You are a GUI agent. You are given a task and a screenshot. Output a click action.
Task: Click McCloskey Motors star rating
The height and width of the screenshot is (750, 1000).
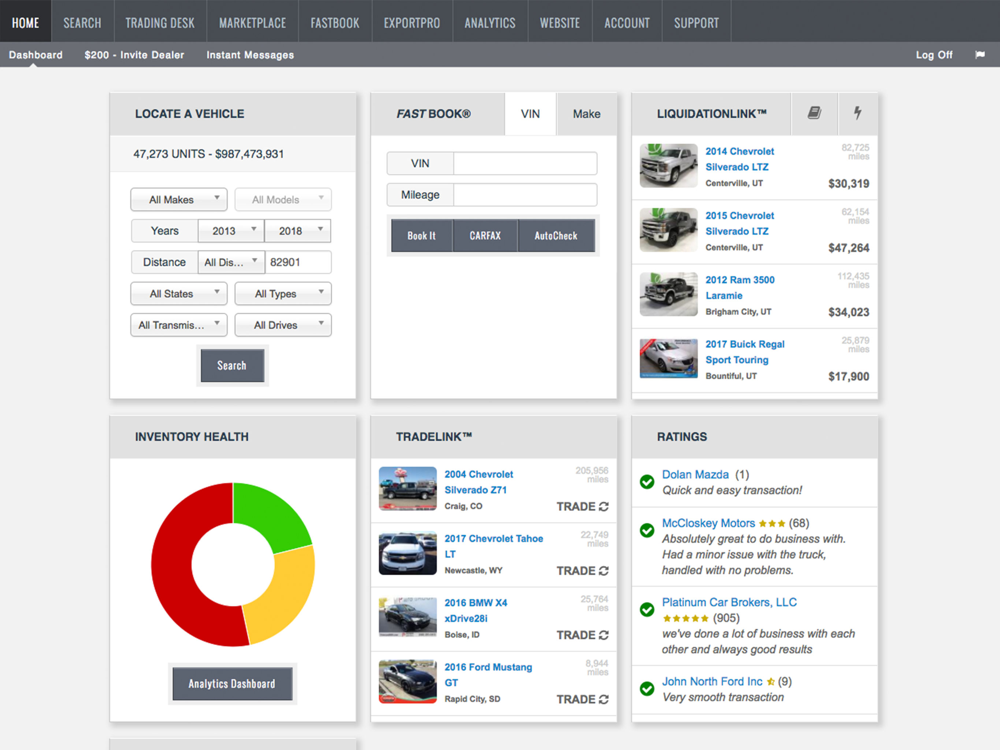pyautogui.click(x=772, y=524)
